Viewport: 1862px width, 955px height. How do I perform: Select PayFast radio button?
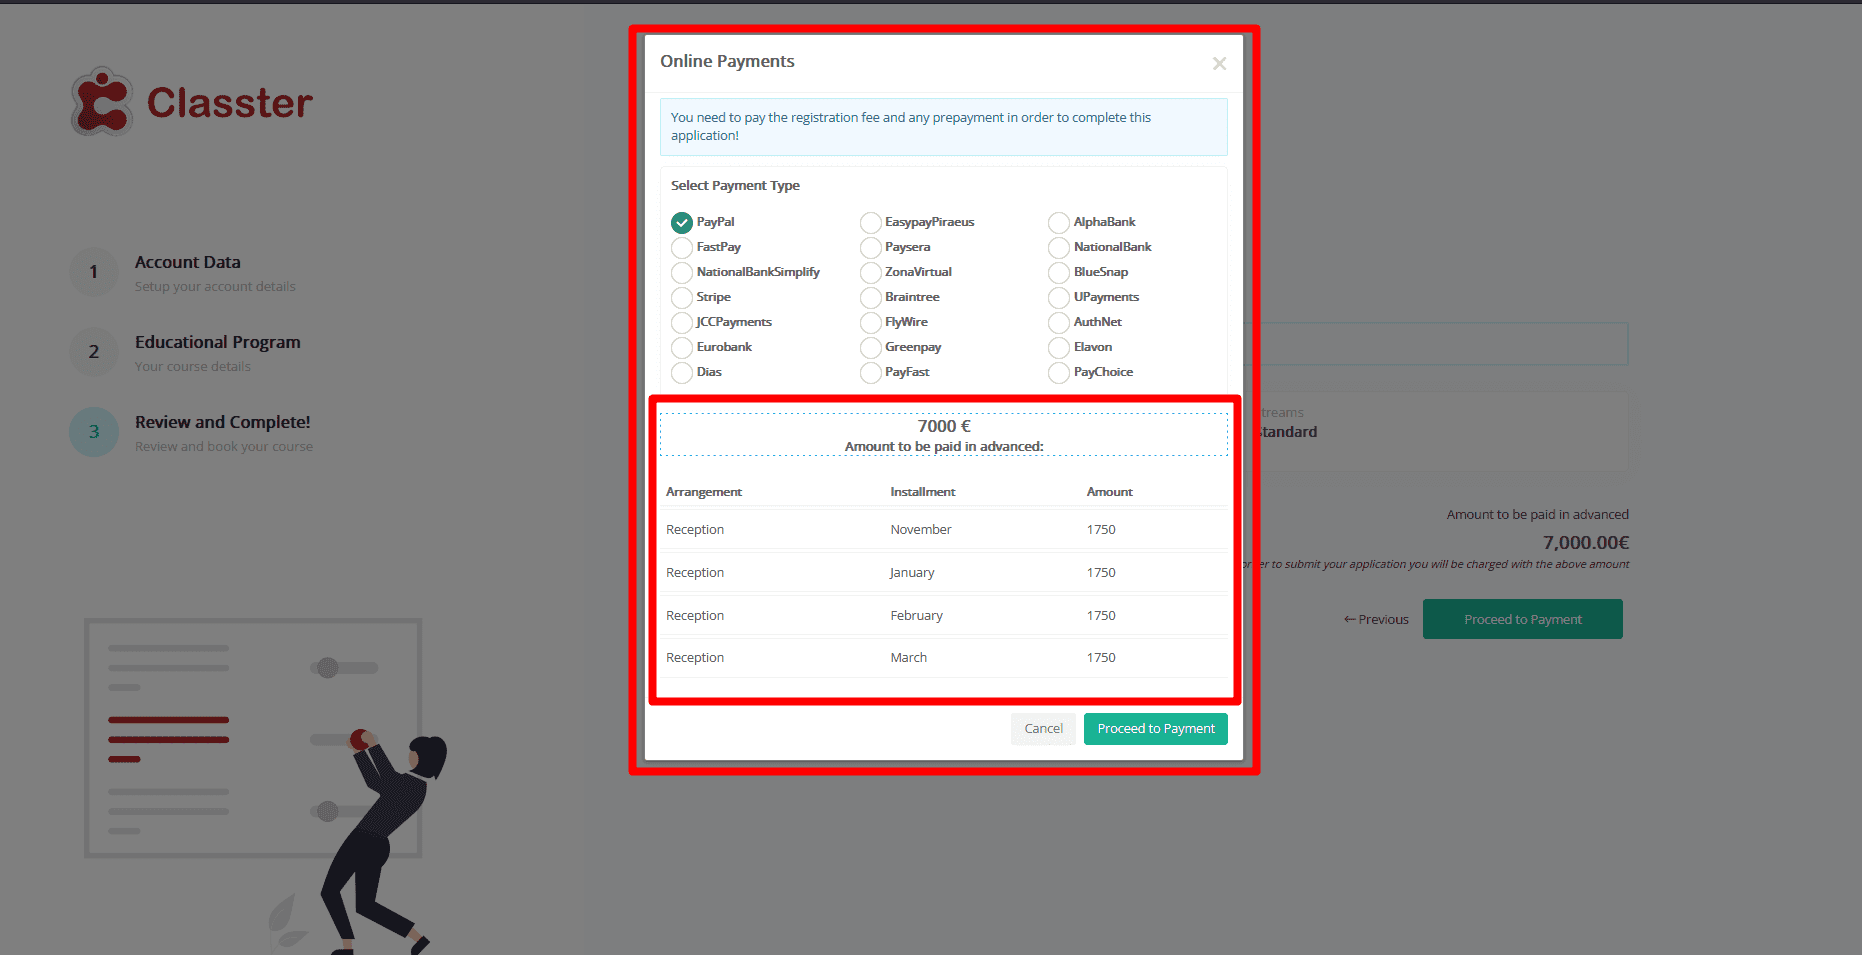pyautogui.click(x=871, y=372)
